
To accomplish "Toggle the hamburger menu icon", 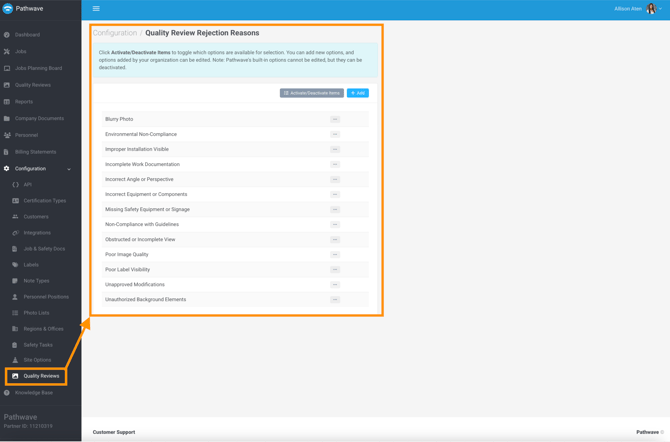I will tap(96, 9).
